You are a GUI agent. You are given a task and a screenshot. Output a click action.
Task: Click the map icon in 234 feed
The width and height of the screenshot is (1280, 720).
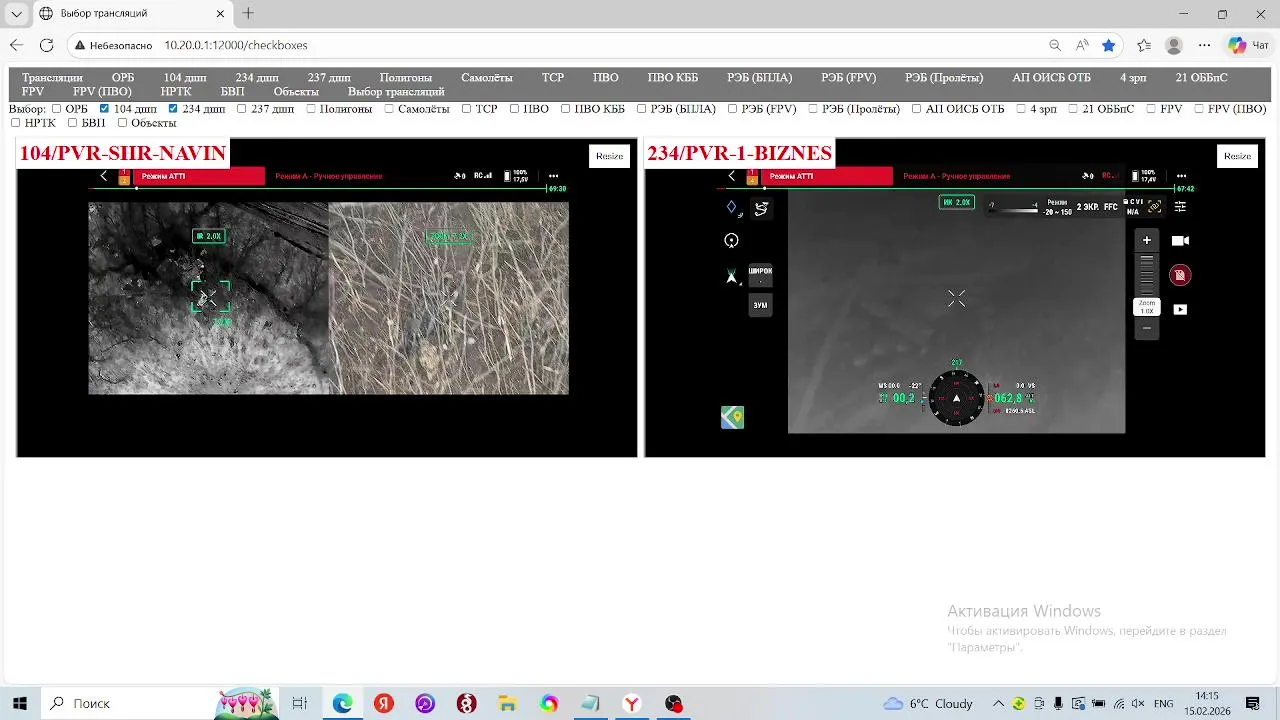click(x=732, y=418)
